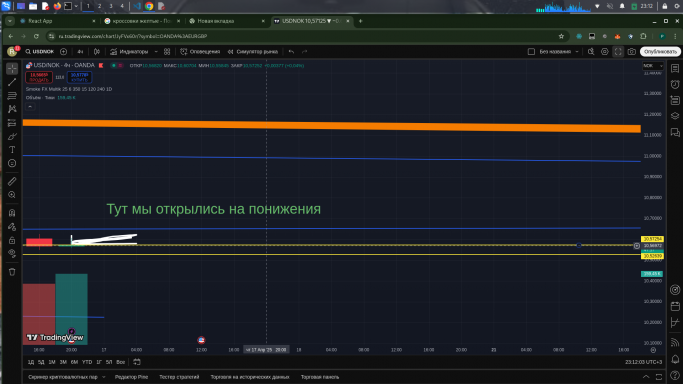This screenshot has width=683, height=384.
Task: Collapse the bottom panel chevron
Action: (x=646, y=377)
